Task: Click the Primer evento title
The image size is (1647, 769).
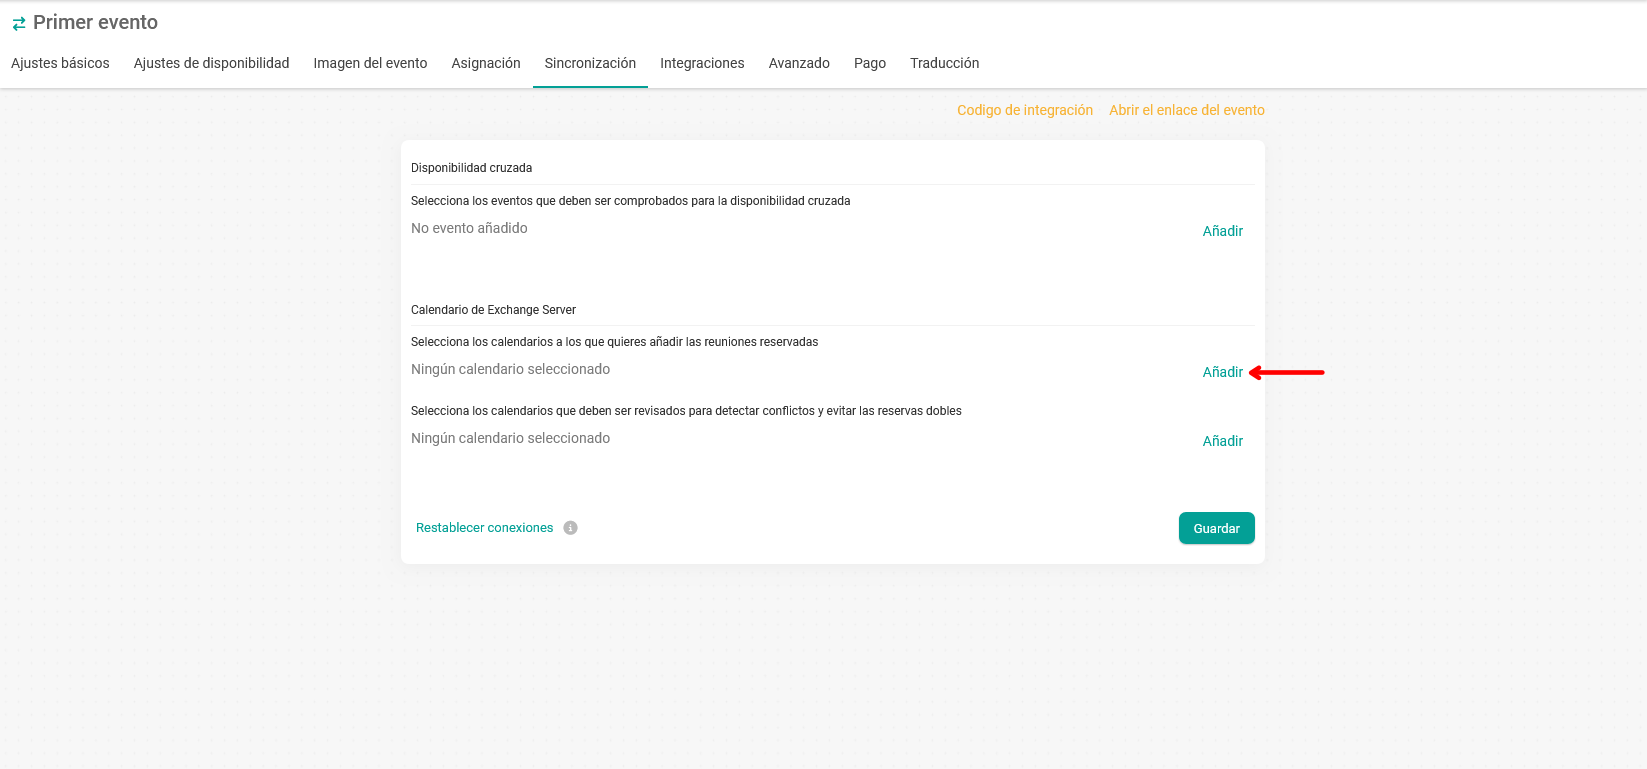Action: click(x=95, y=22)
